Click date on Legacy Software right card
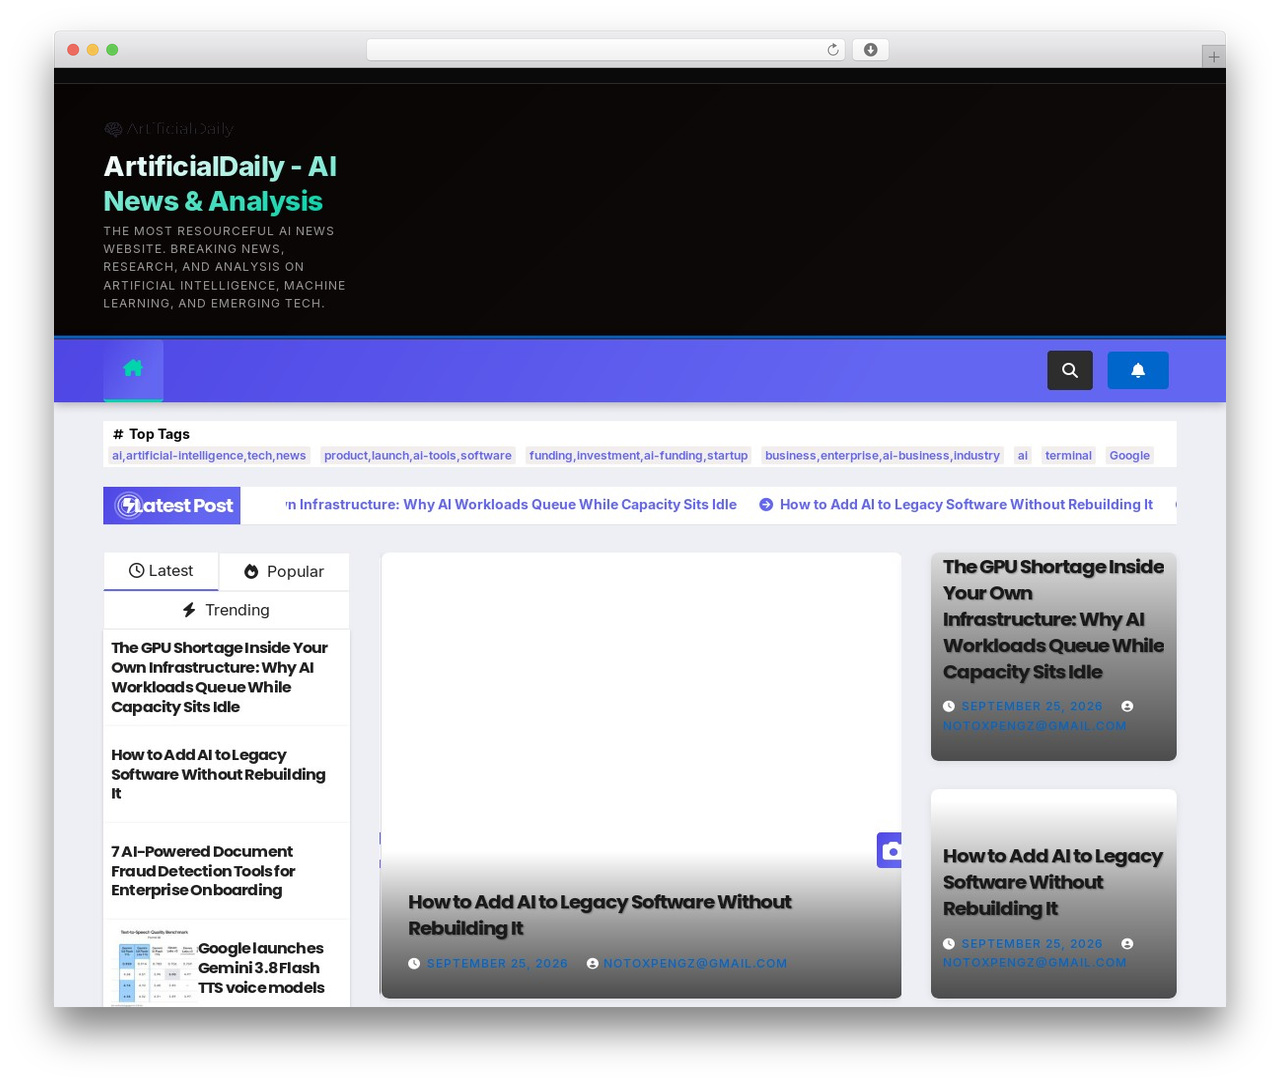The image size is (1280, 1084). (x=1032, y=944)
